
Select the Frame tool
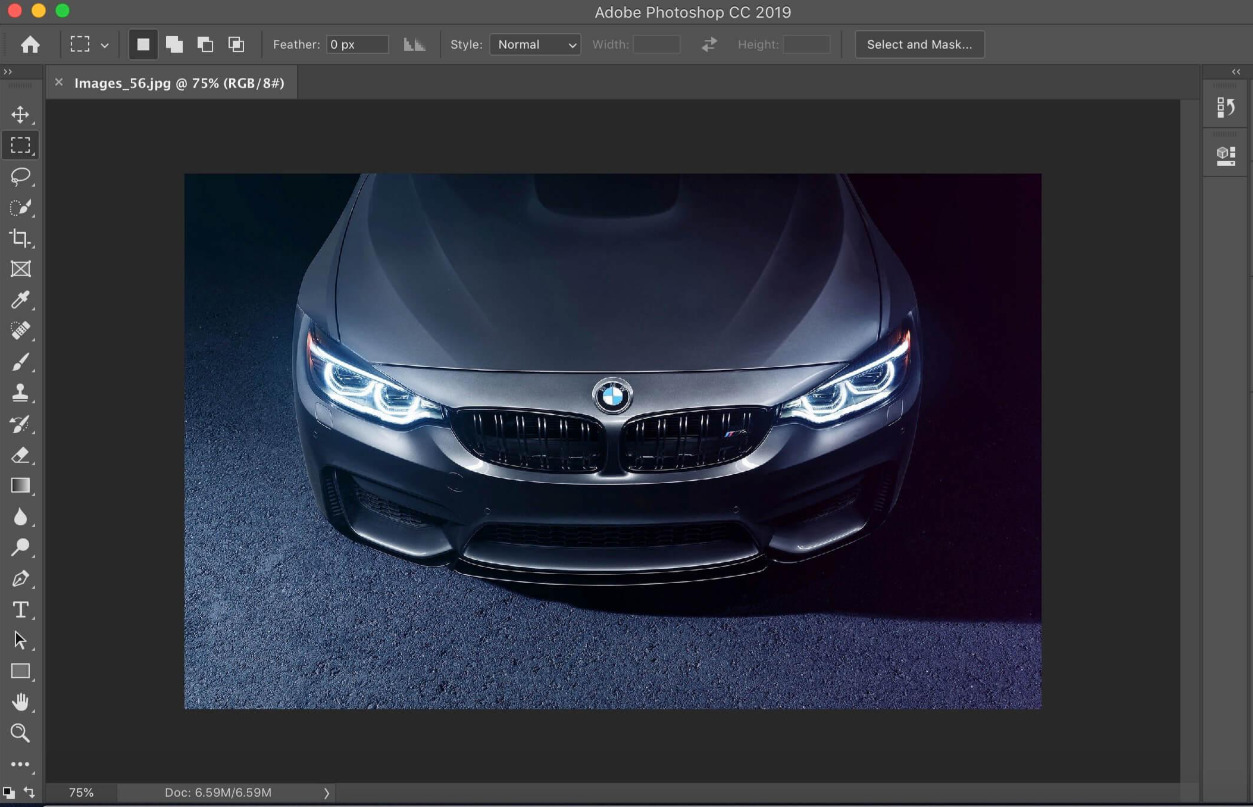click(20, 269)
